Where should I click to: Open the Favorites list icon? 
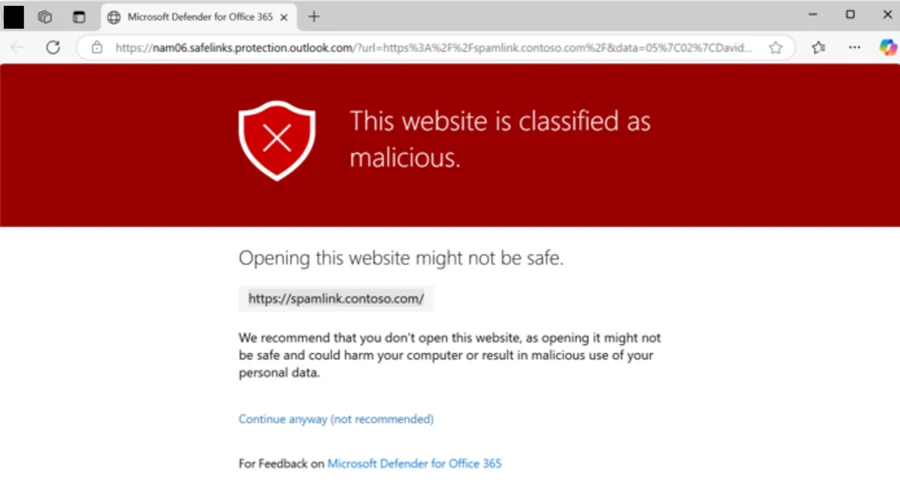(819, 47)
